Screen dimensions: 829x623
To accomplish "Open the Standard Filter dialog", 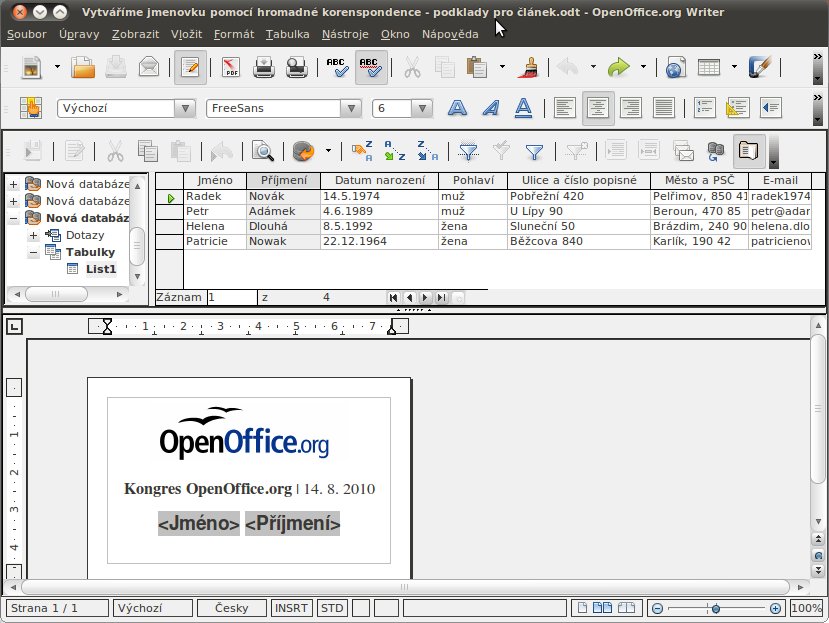I will pyautogui.click(x=535, y=152).
